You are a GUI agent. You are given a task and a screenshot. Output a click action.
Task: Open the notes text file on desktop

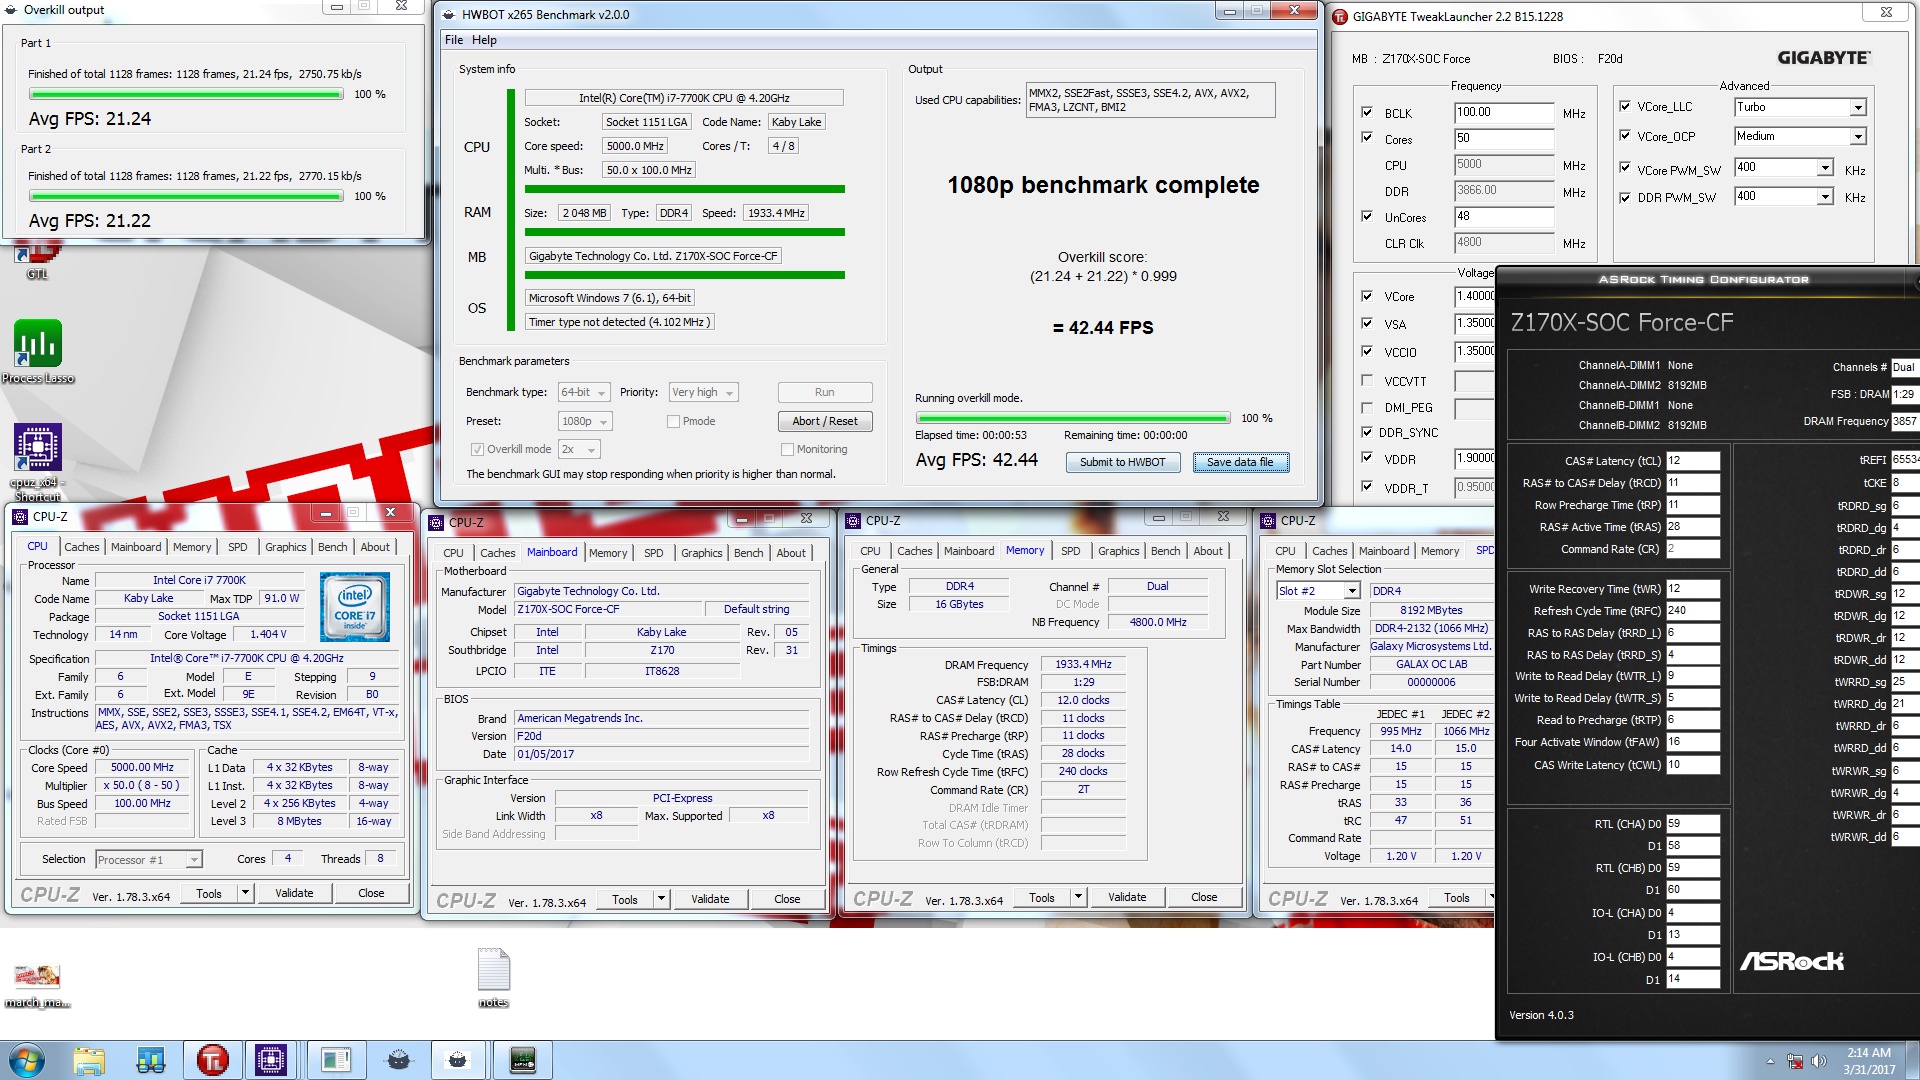pos(494,978)
